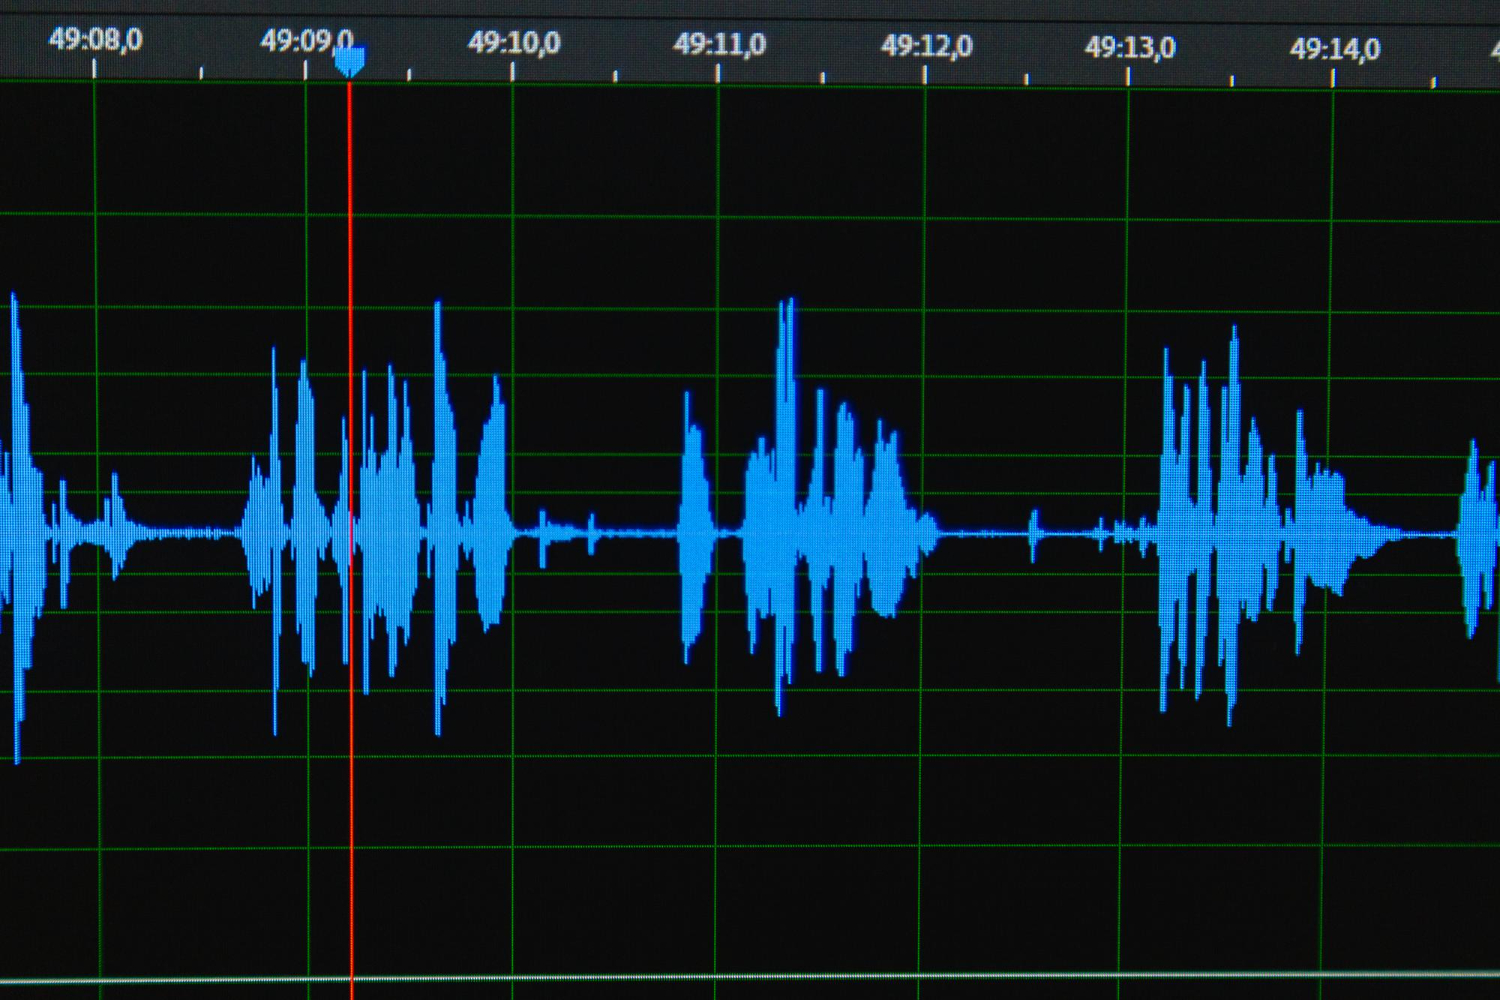Click the ruler tick between 49:08,0 and 49:09,0
This screenshot has height=1000, width=1500.
click(201, 72)
